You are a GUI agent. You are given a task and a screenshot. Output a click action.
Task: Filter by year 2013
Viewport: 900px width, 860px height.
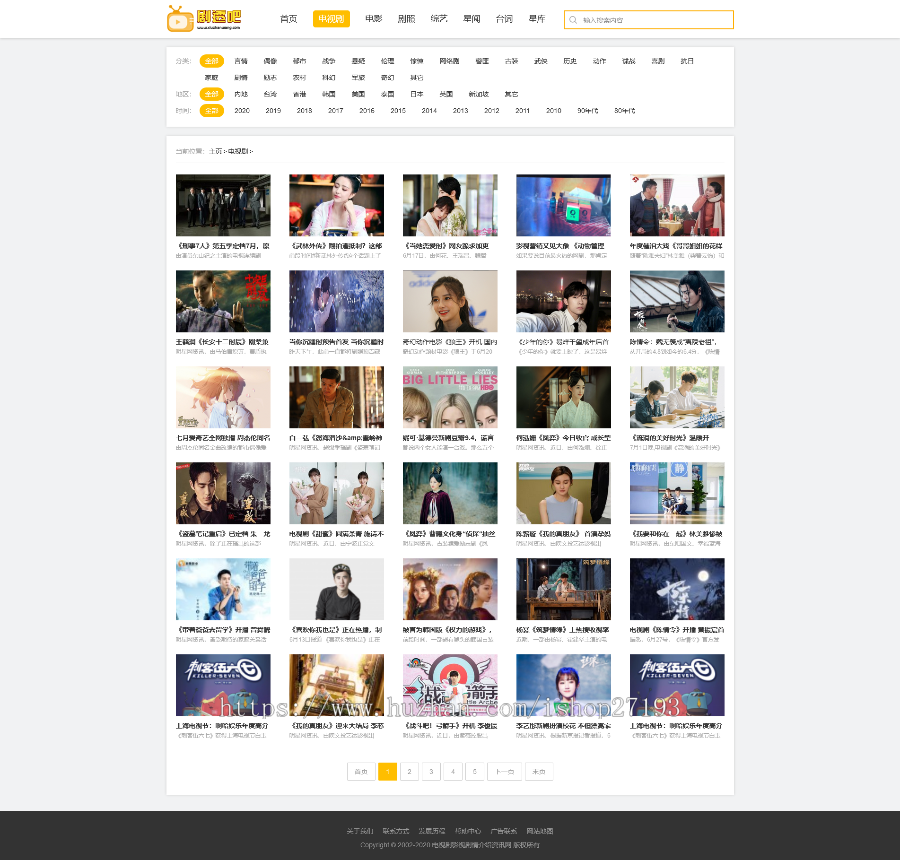click(x=460, y=110)
